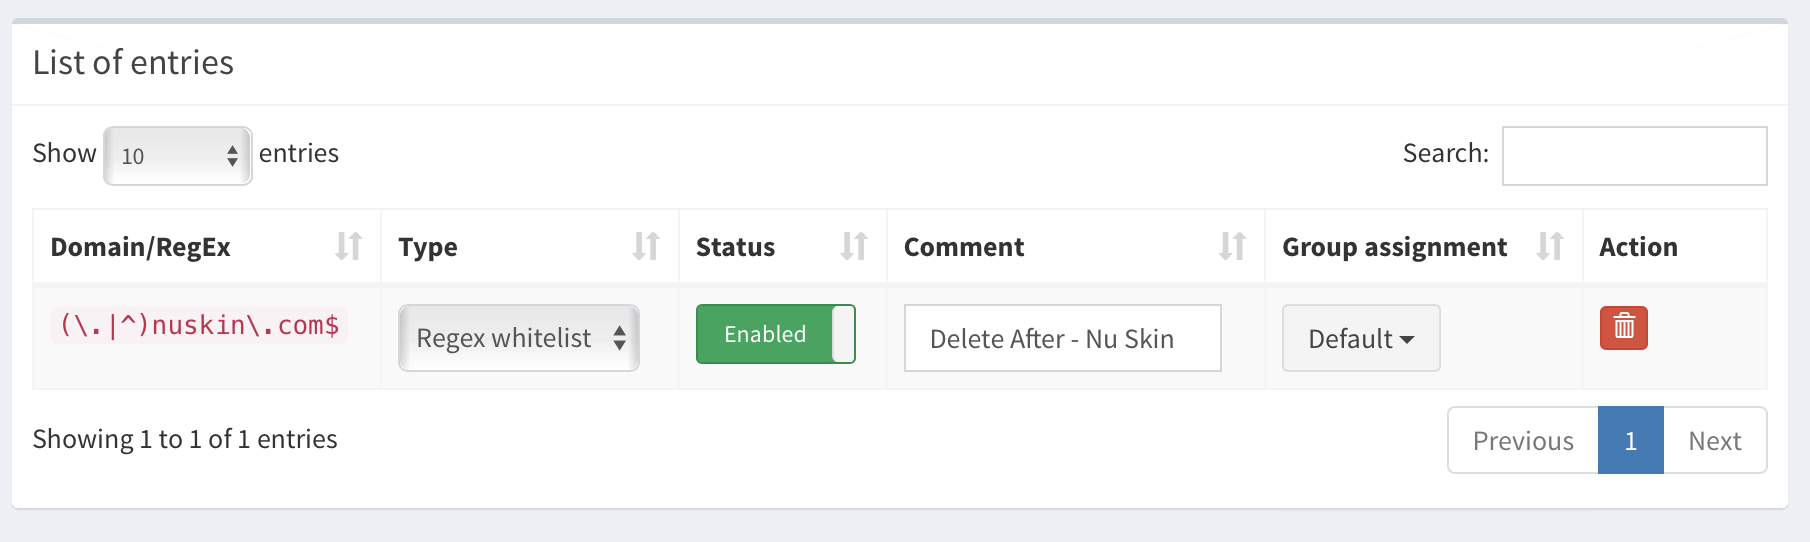Sort by Domain/RegEx column arrows
Screen dimensions: 1810x542
tap(348, 246)
